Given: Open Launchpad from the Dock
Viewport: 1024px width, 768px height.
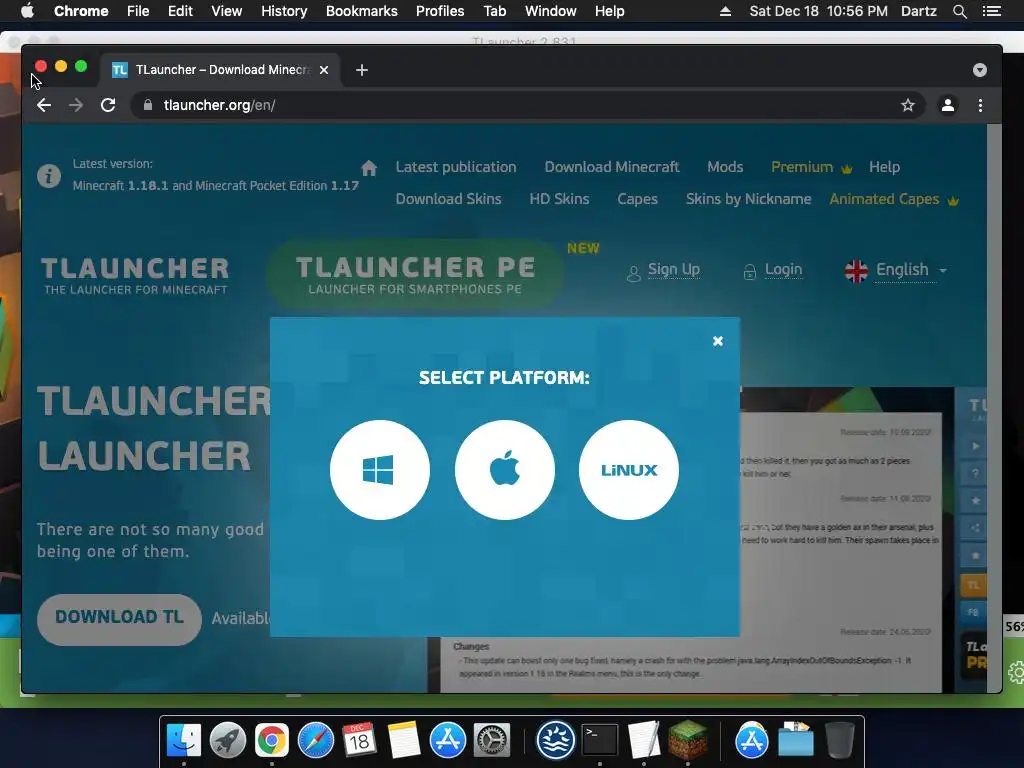Looking at the screenshot, I should 228,740.
